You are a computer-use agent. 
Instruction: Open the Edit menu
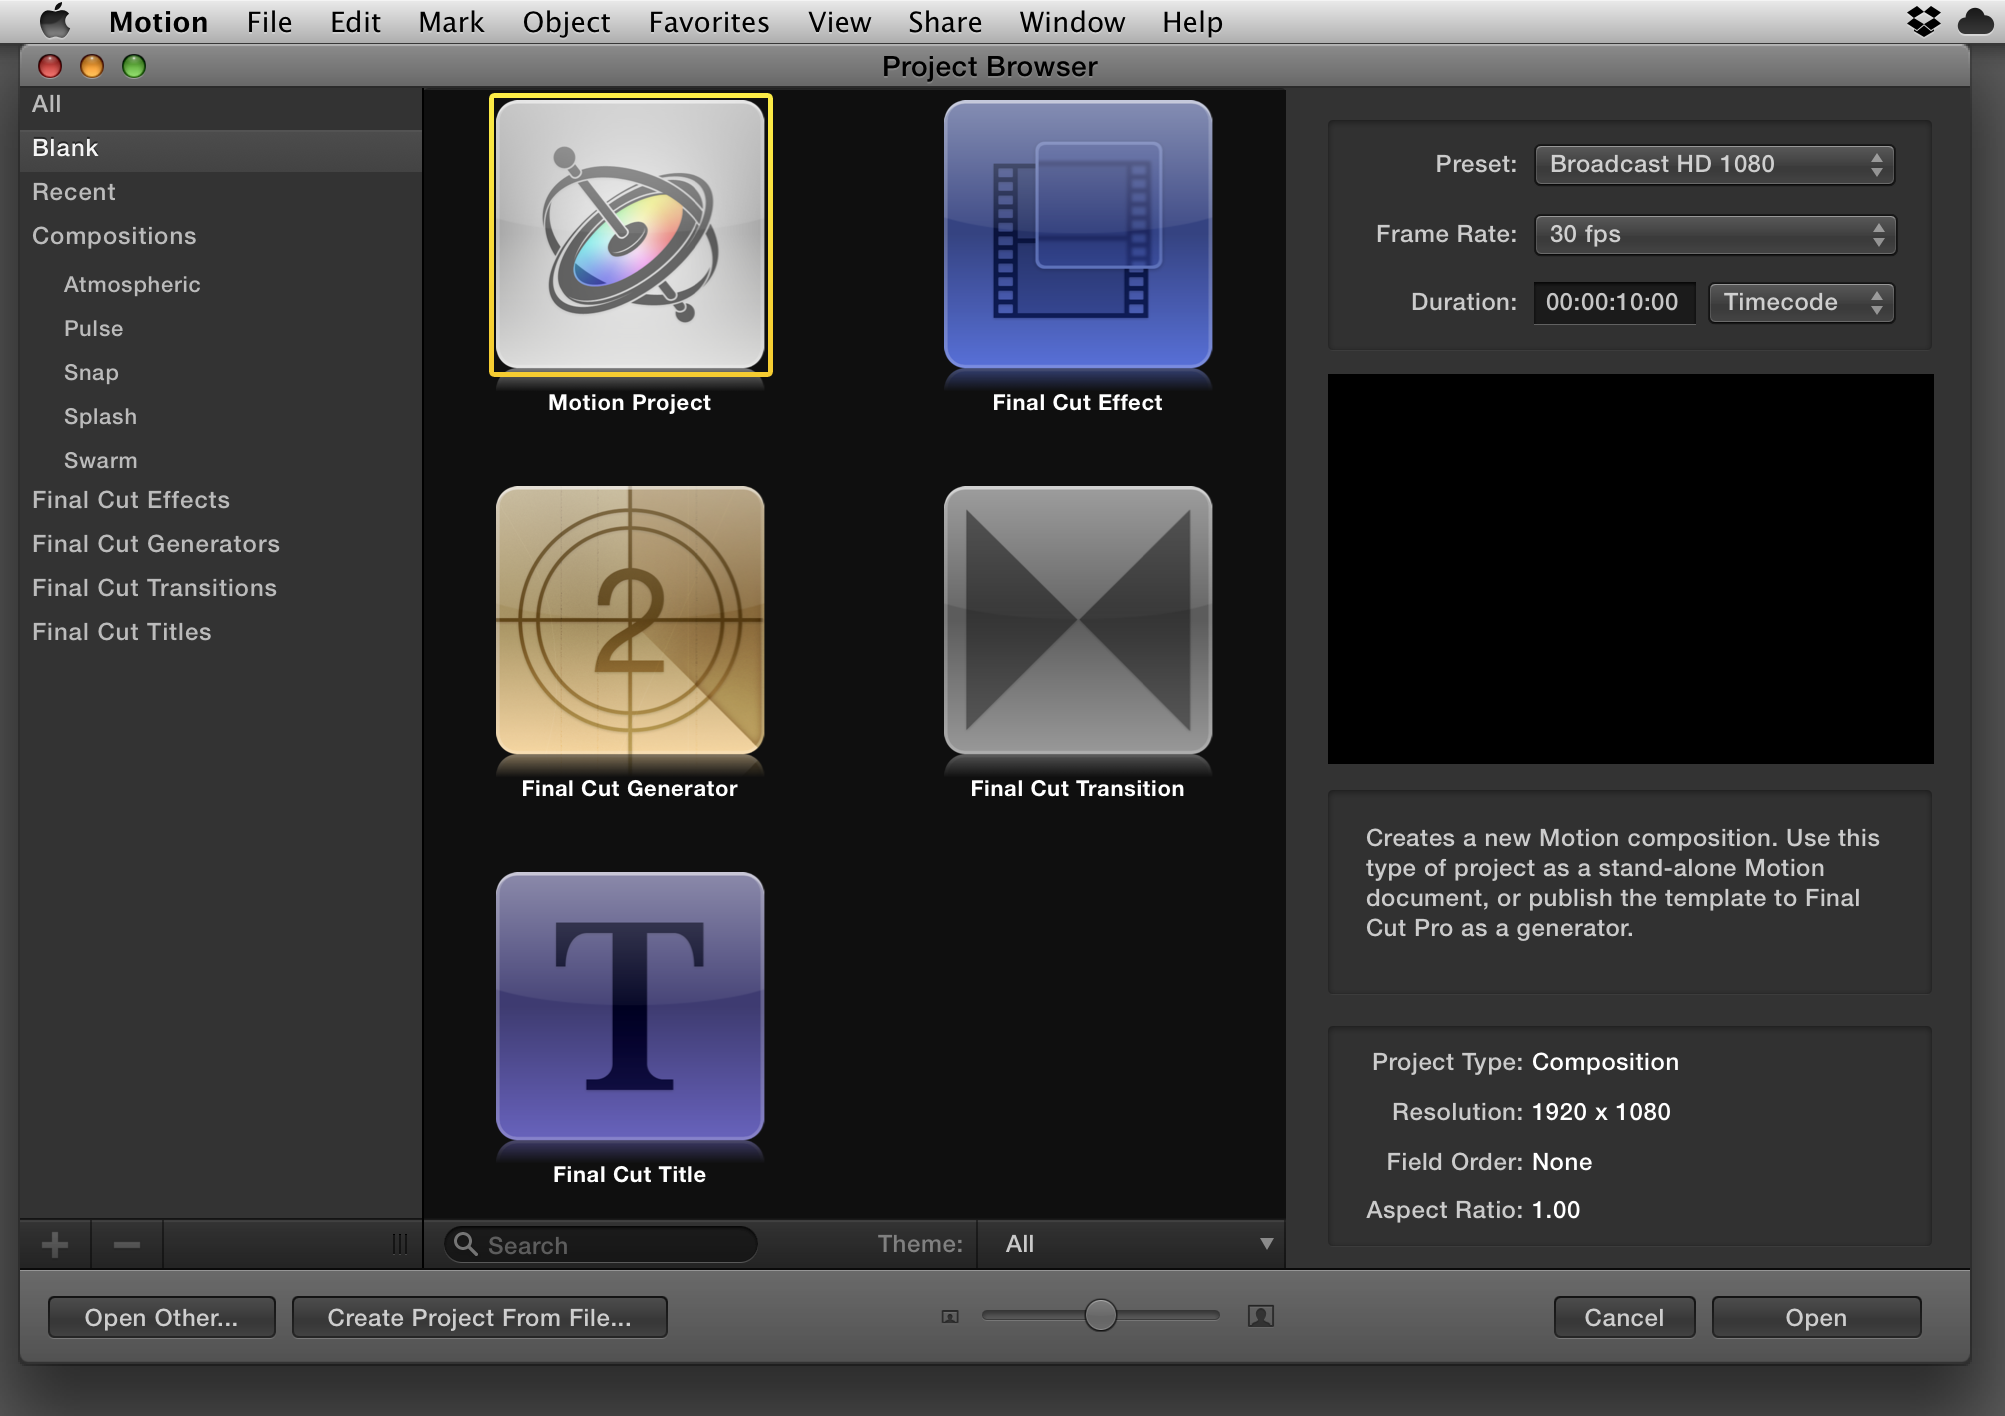pos(355,21)
